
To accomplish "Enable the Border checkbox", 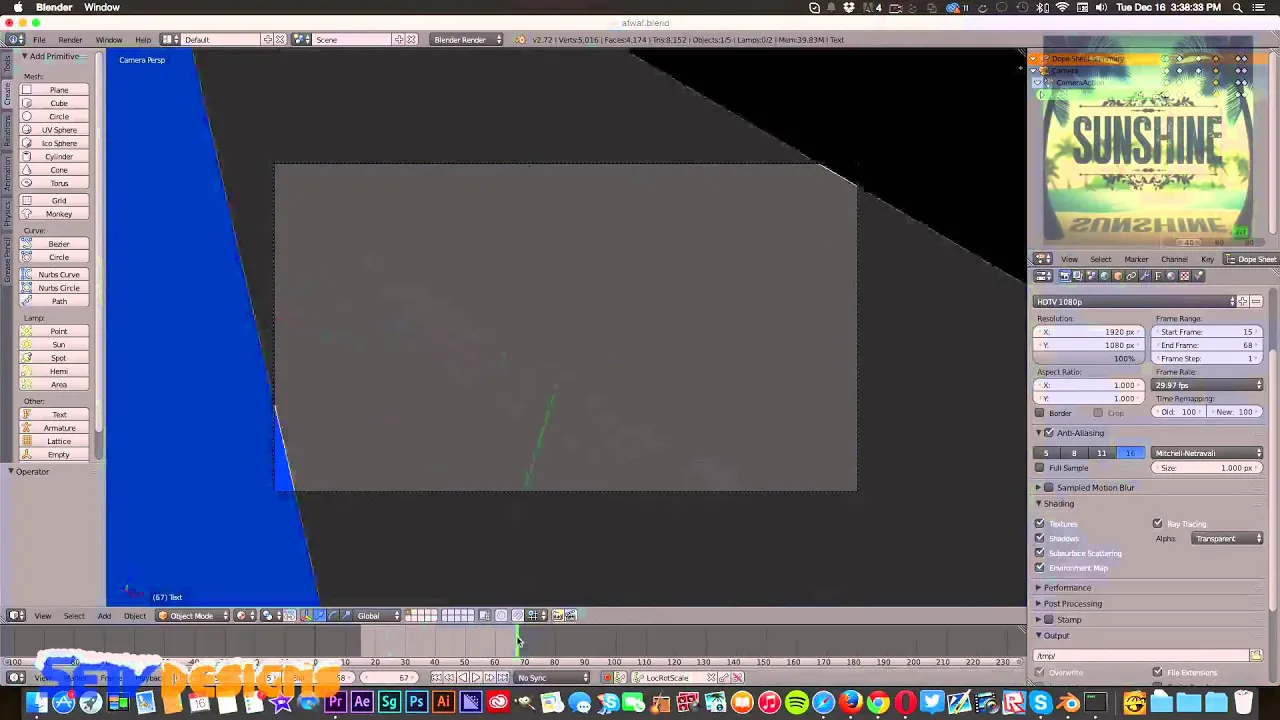I will pos(1039,413).
